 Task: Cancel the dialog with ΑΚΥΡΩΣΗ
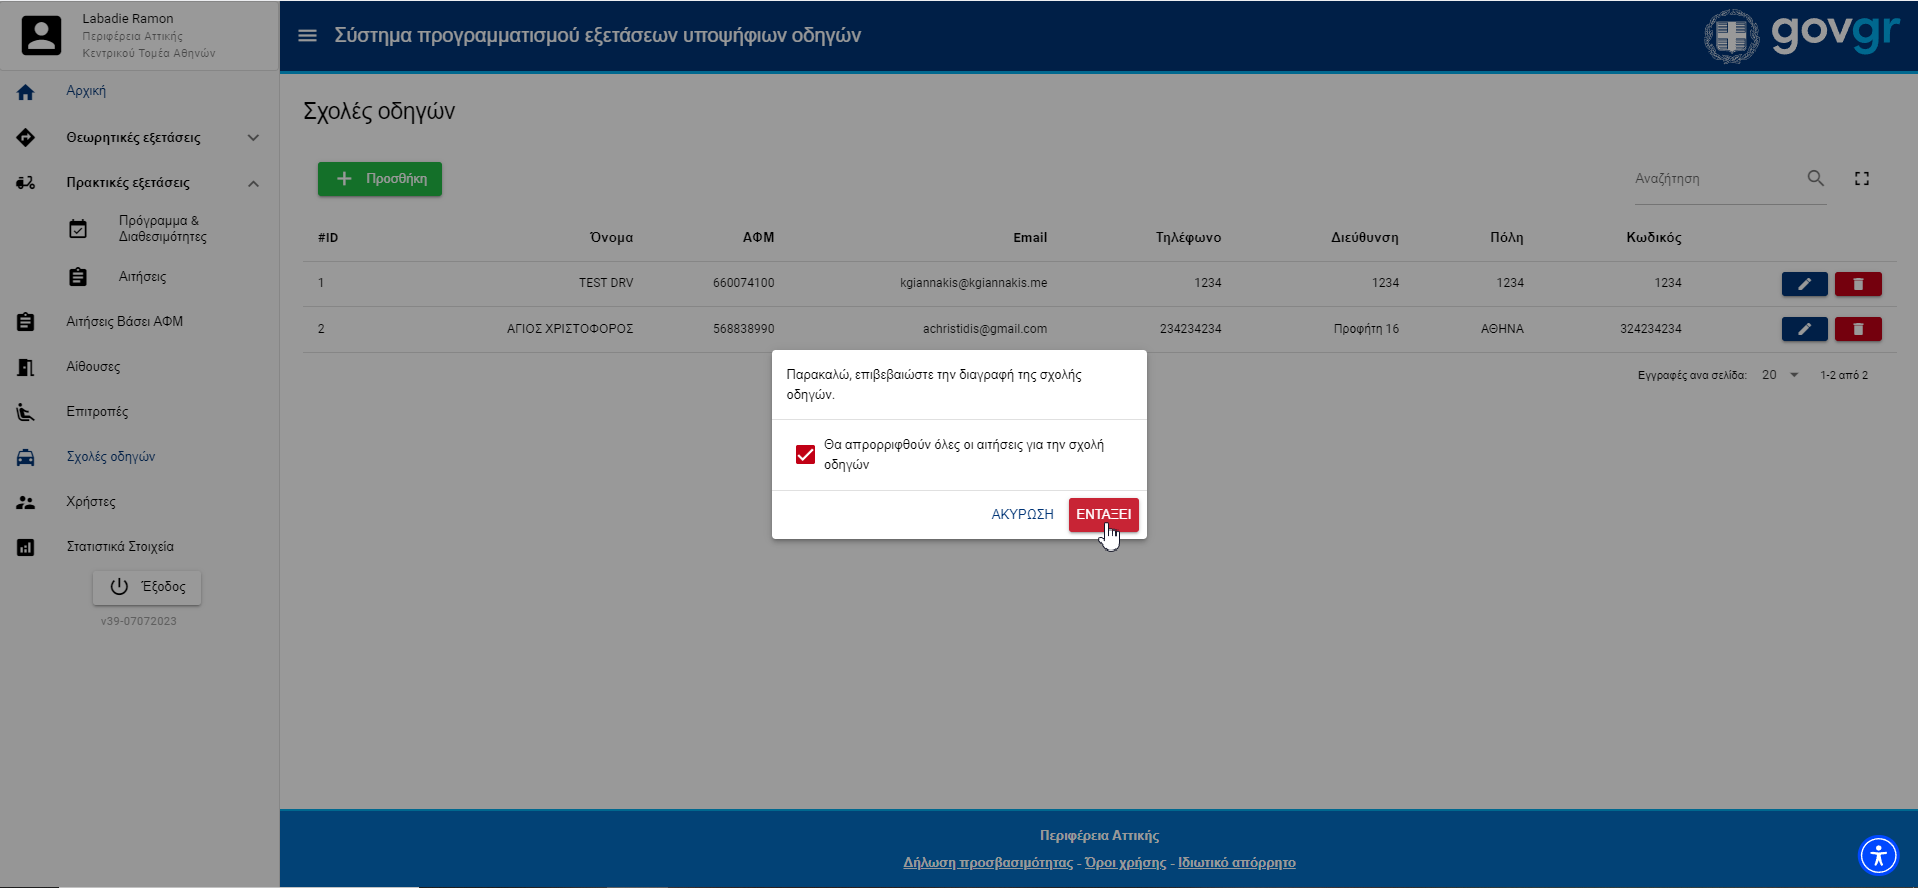1022,514
